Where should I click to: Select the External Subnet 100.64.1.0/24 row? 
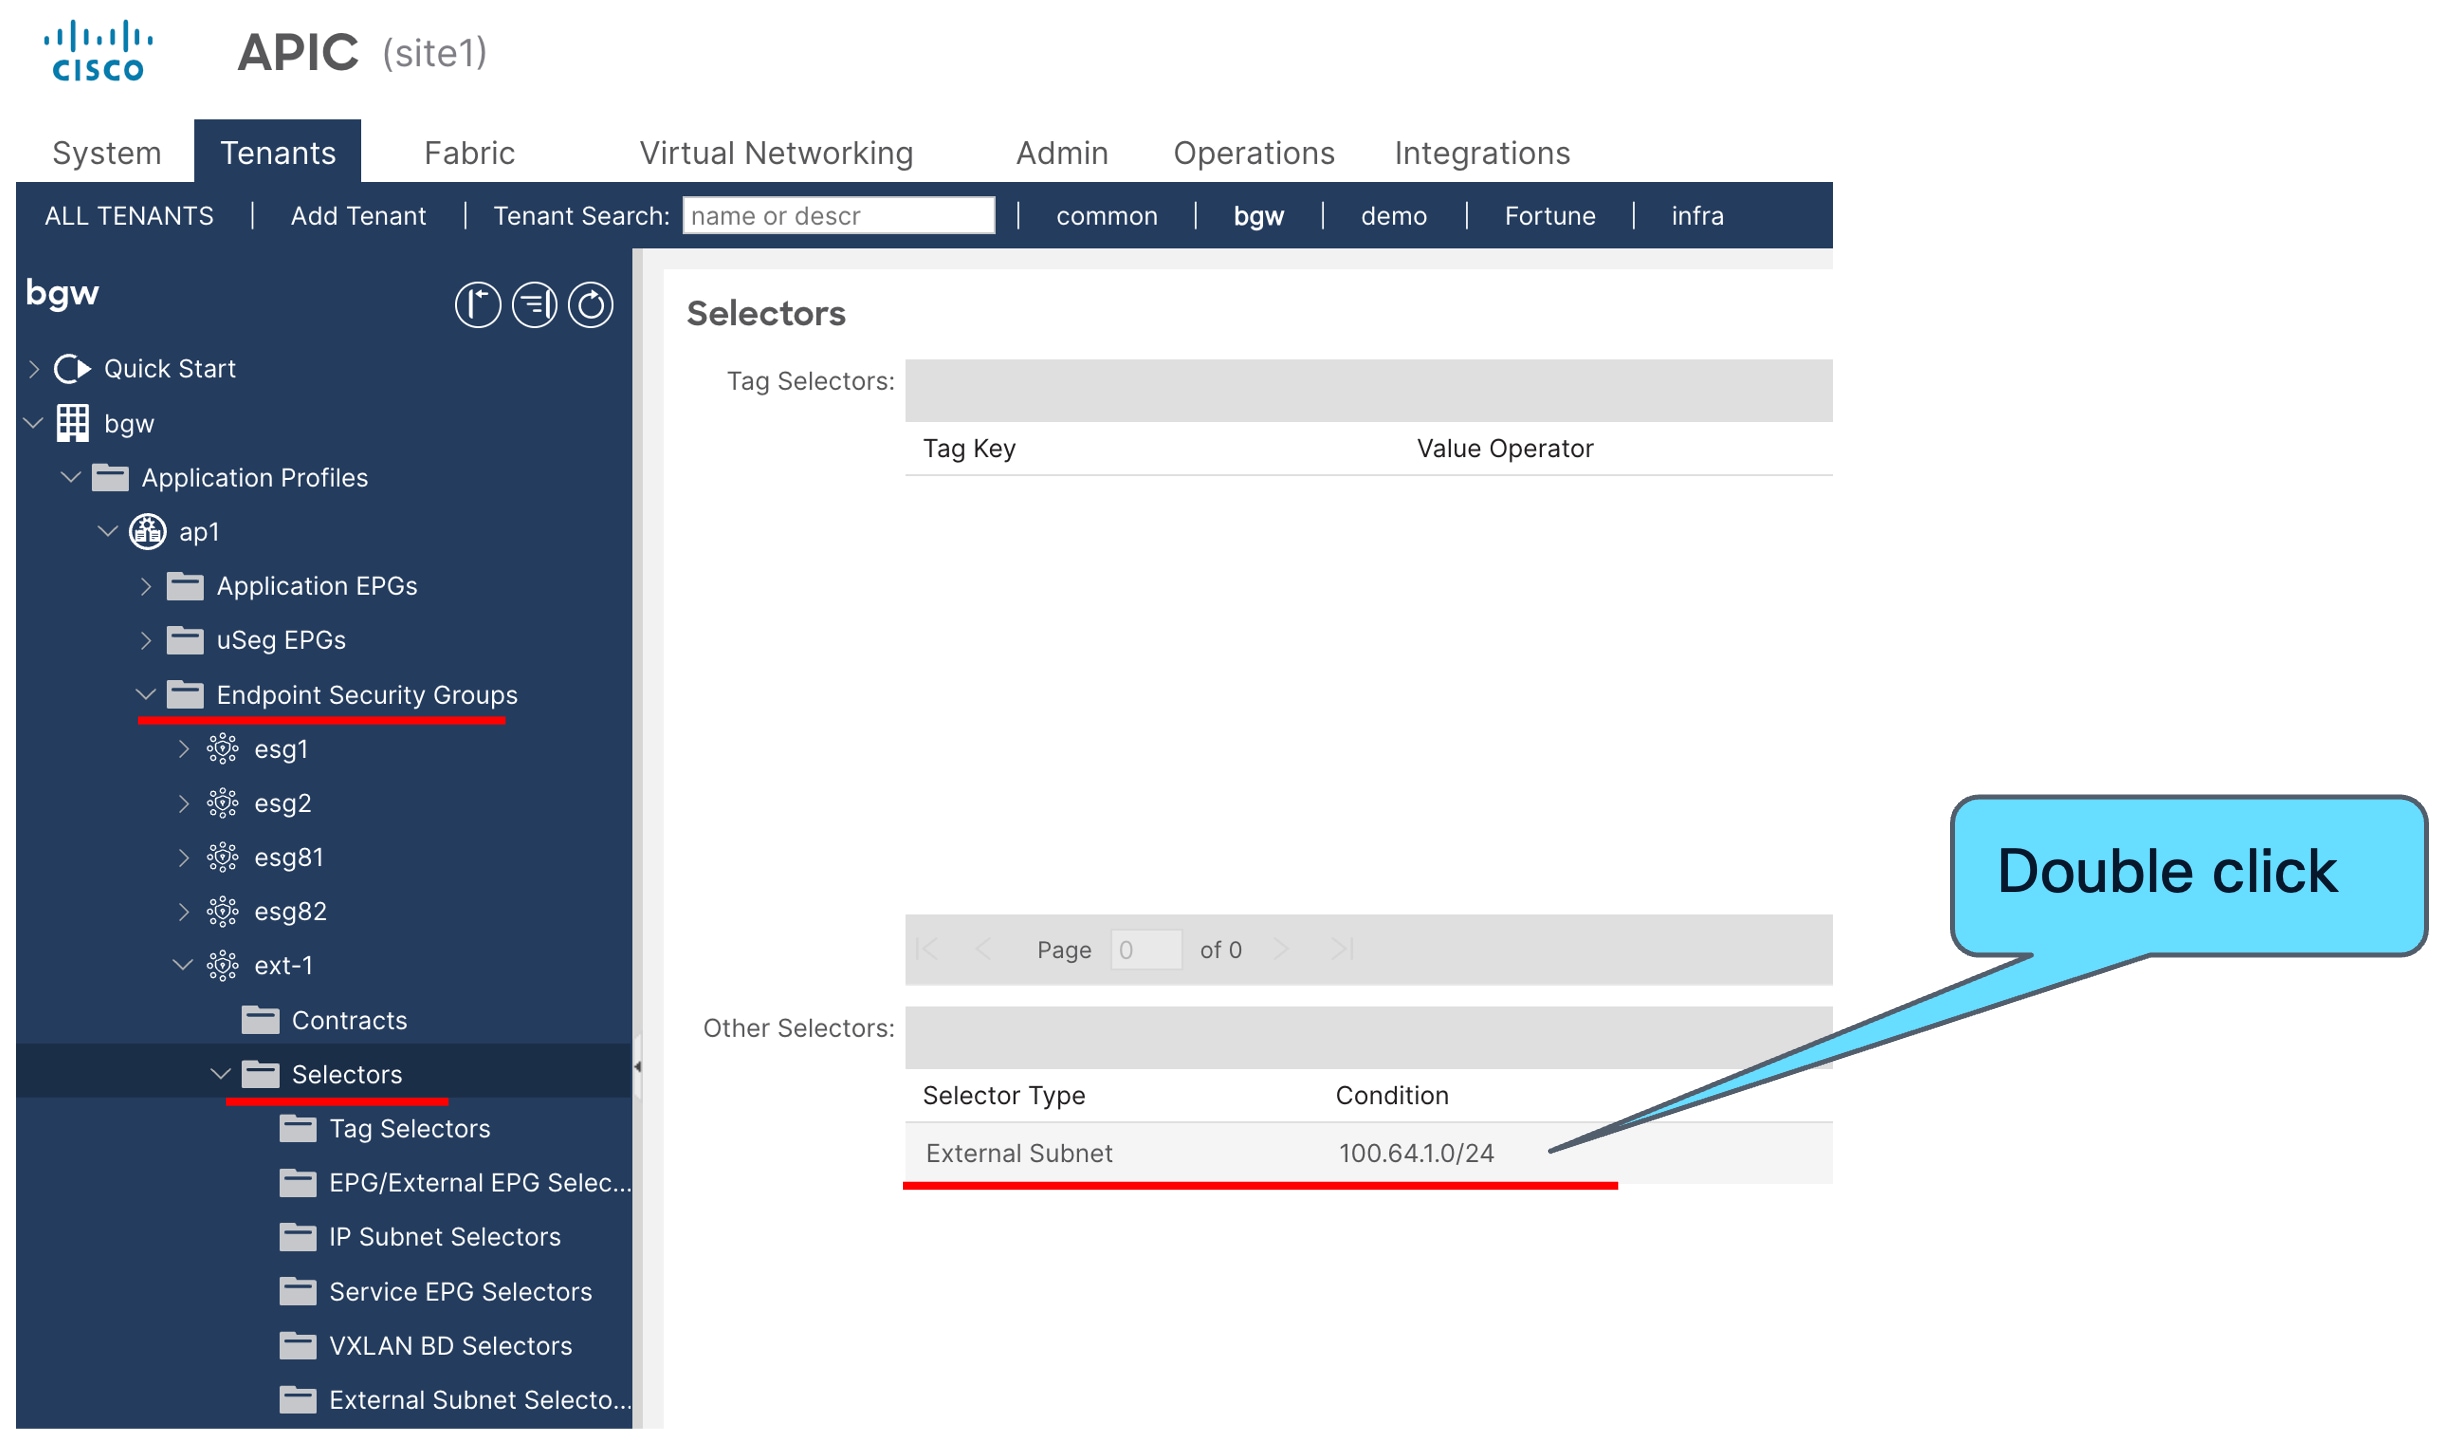[1367, 1153]
